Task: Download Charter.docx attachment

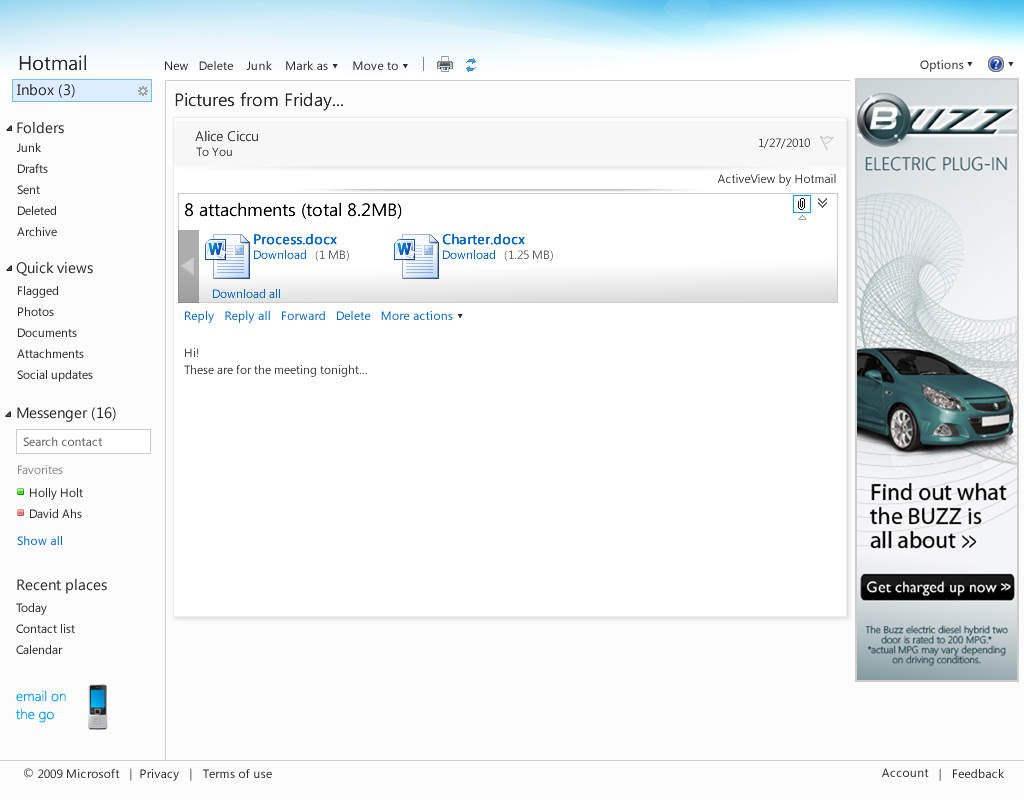Action: click(468, 255)
